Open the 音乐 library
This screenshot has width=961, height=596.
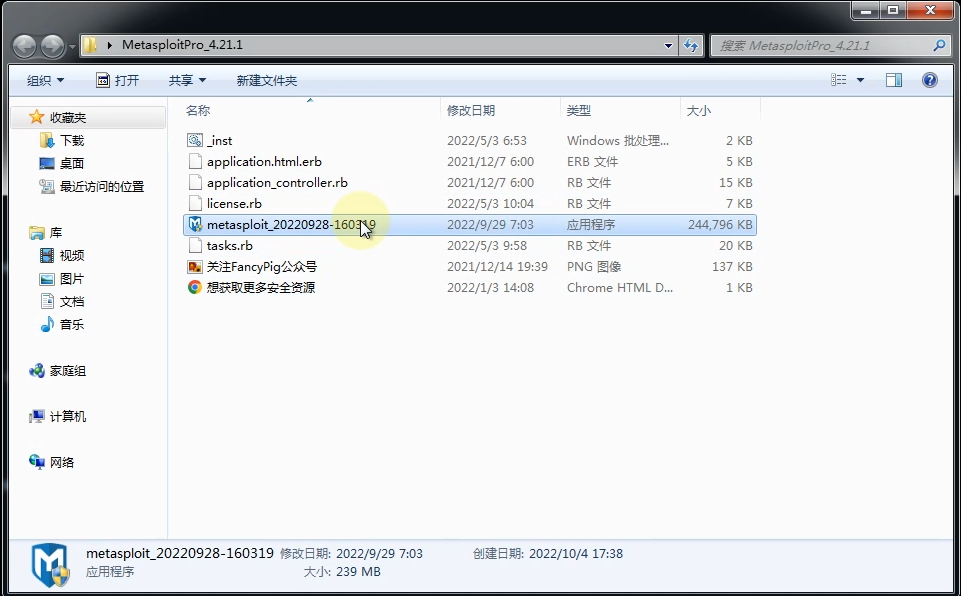[x=72, y=324]
